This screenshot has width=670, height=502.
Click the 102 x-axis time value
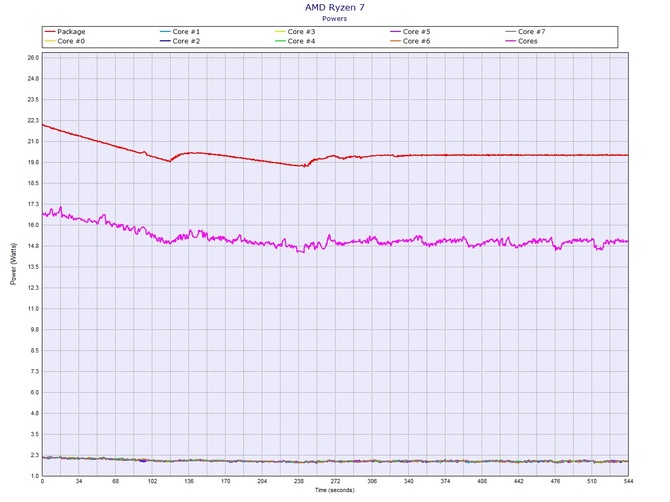[x=152, y=481]
